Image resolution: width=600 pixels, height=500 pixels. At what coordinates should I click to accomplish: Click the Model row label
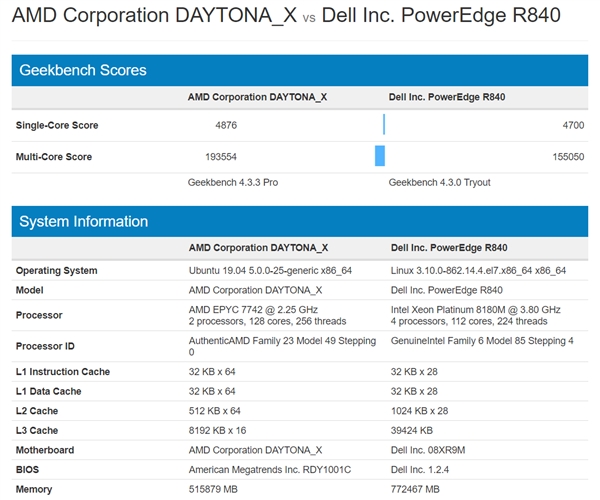[29, 290]
